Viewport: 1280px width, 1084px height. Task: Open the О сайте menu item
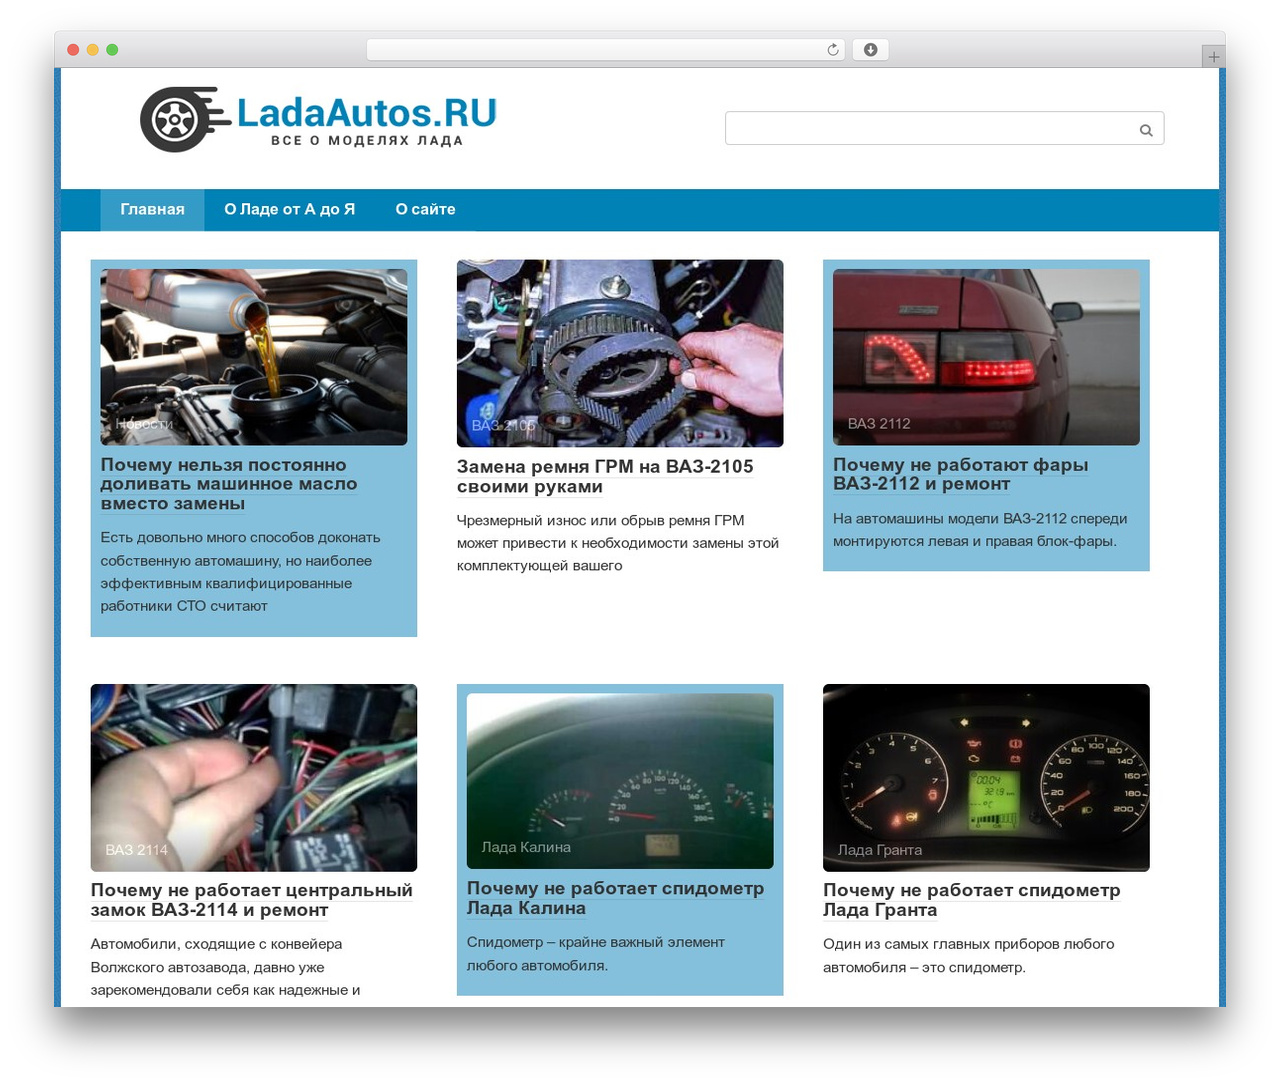point(425,210)
